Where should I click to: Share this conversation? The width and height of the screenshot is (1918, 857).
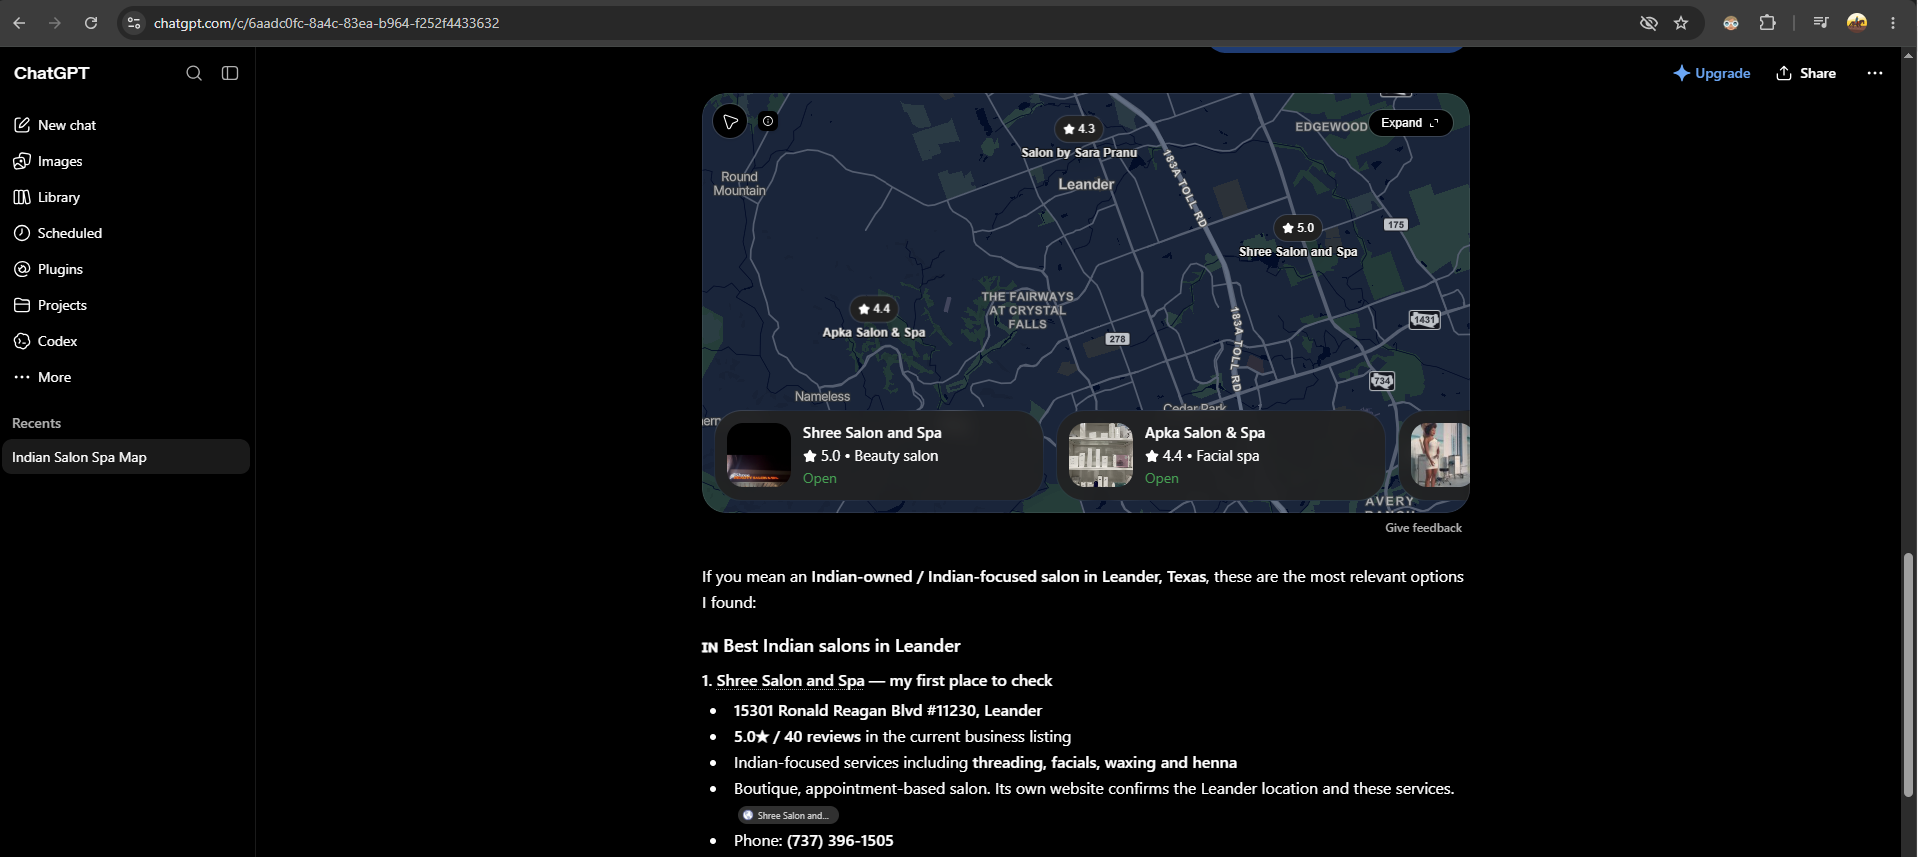pyautogui.click(x=1806, y=73)
